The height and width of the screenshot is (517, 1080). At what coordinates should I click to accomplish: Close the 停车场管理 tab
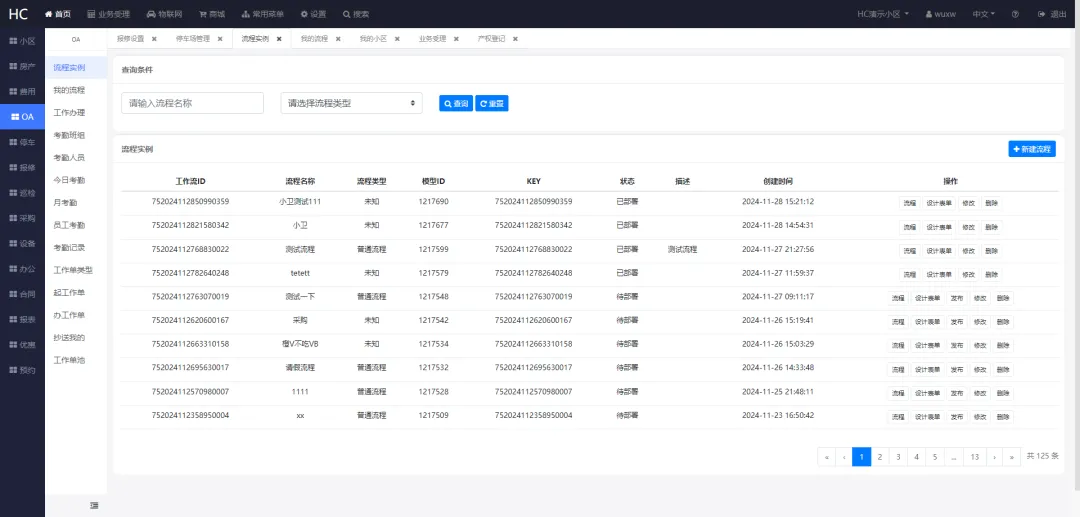(220, 39)
